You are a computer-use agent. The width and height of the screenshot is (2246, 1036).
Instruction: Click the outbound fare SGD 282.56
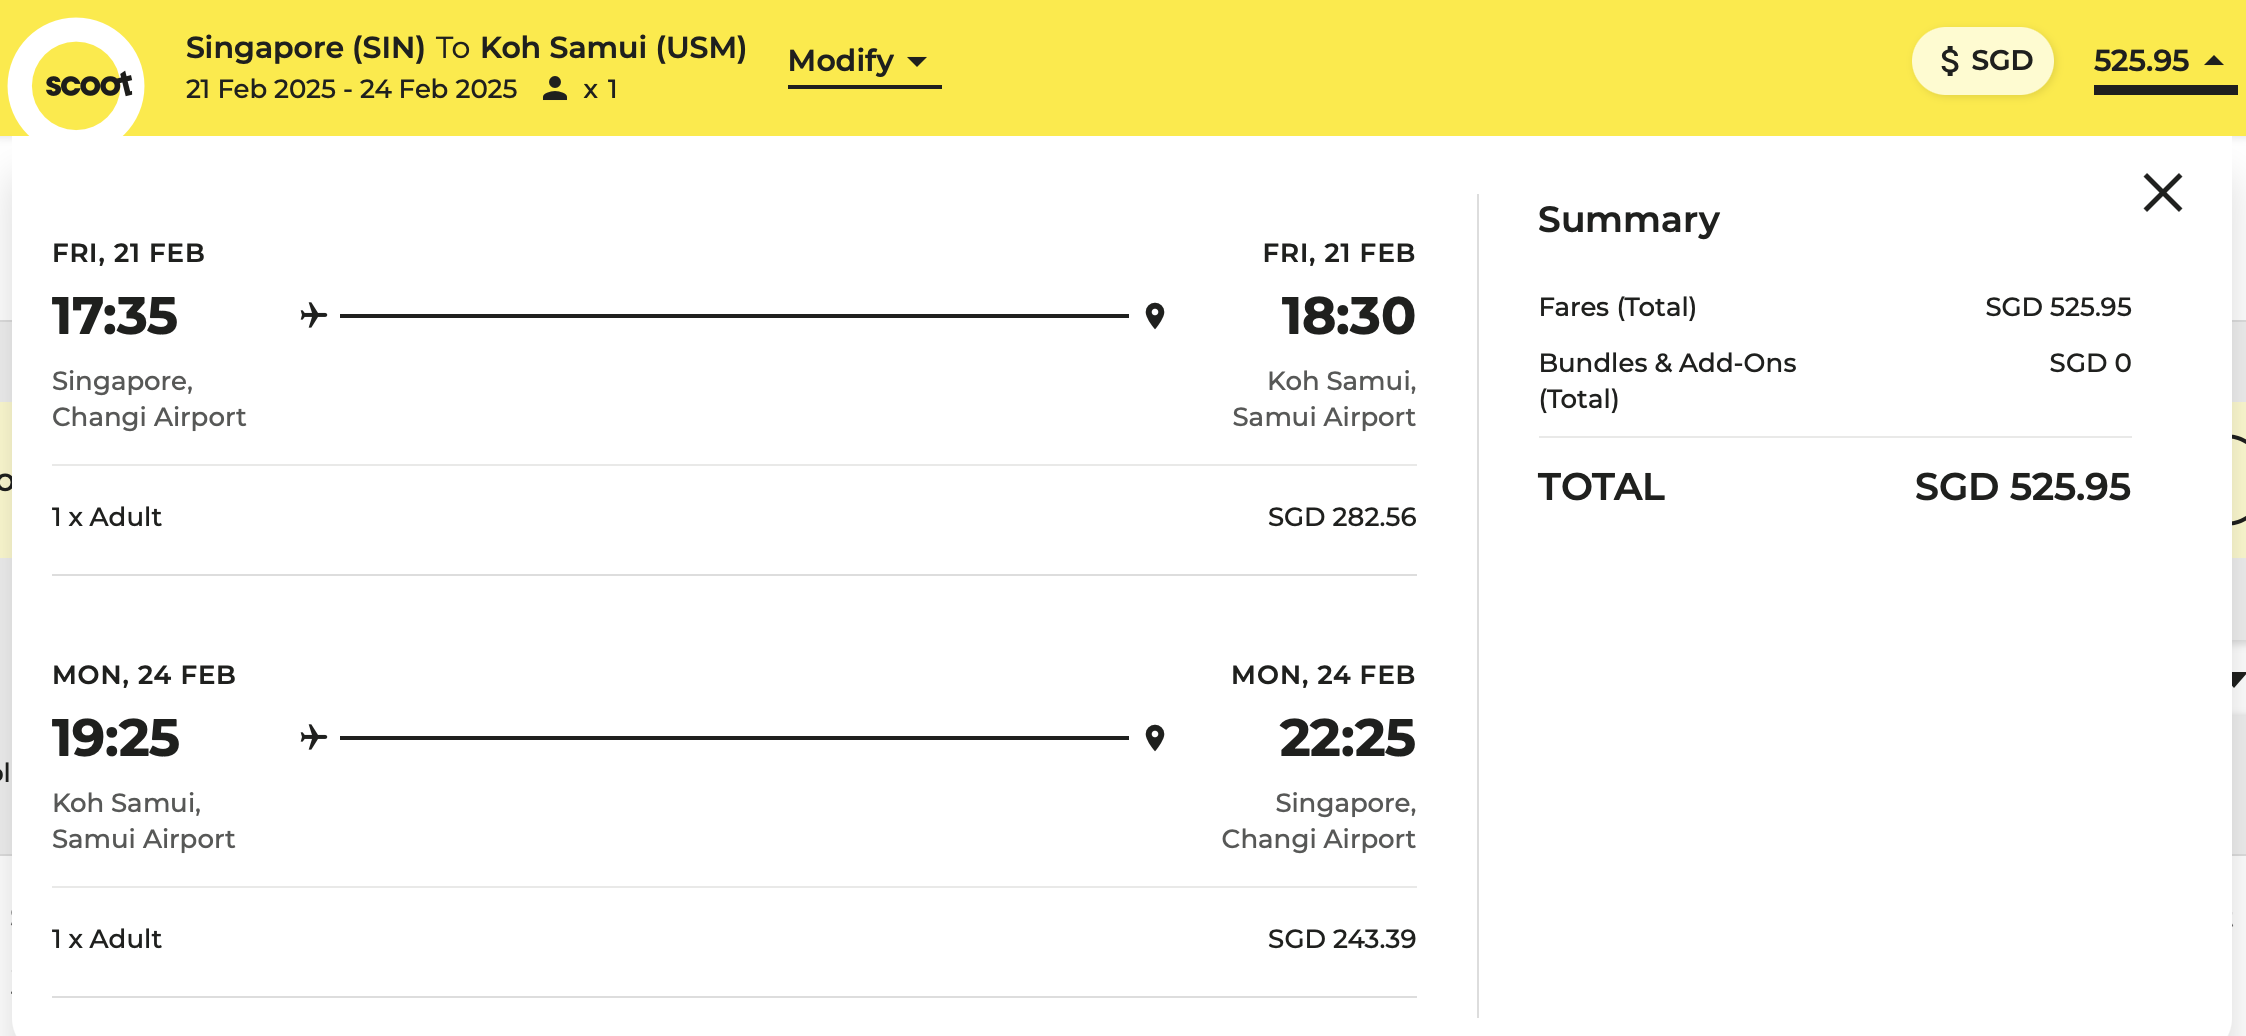pyautogui.click(x=1341, y=517)
